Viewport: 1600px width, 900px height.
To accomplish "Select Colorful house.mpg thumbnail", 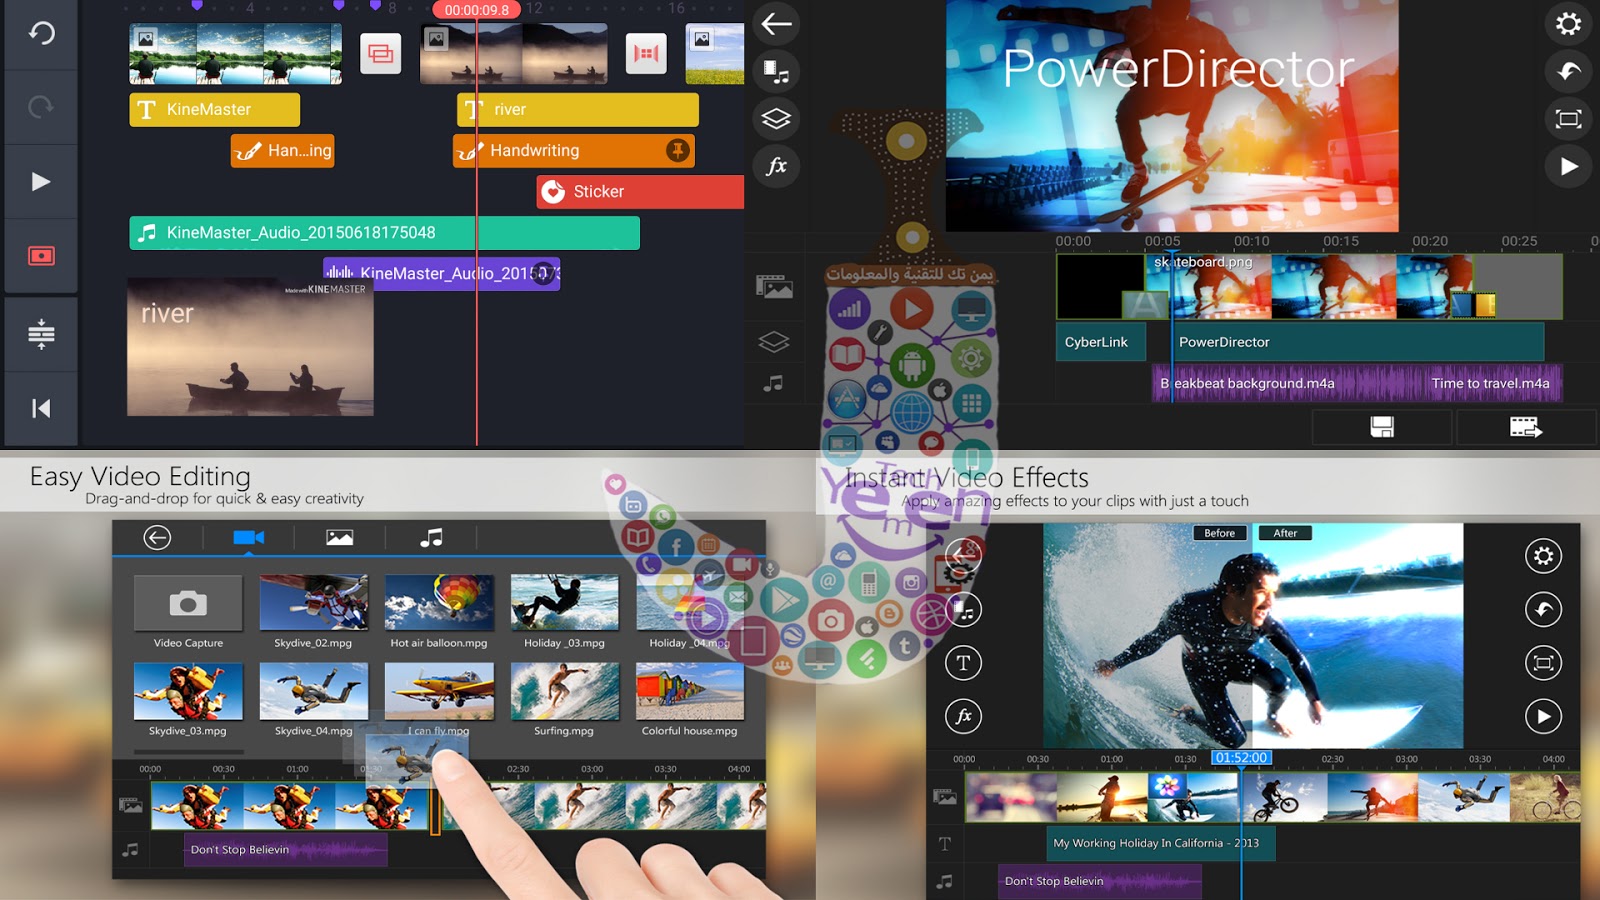I will (x=690, y=691).
